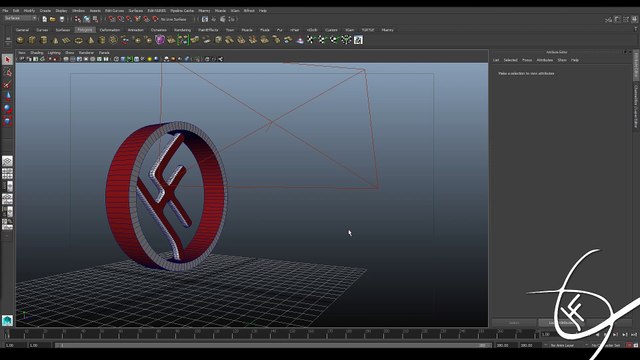This screenshot has height=360, width=640.
Task: Choose the blue sphere toolbox tool
Action: coord(7,109)
